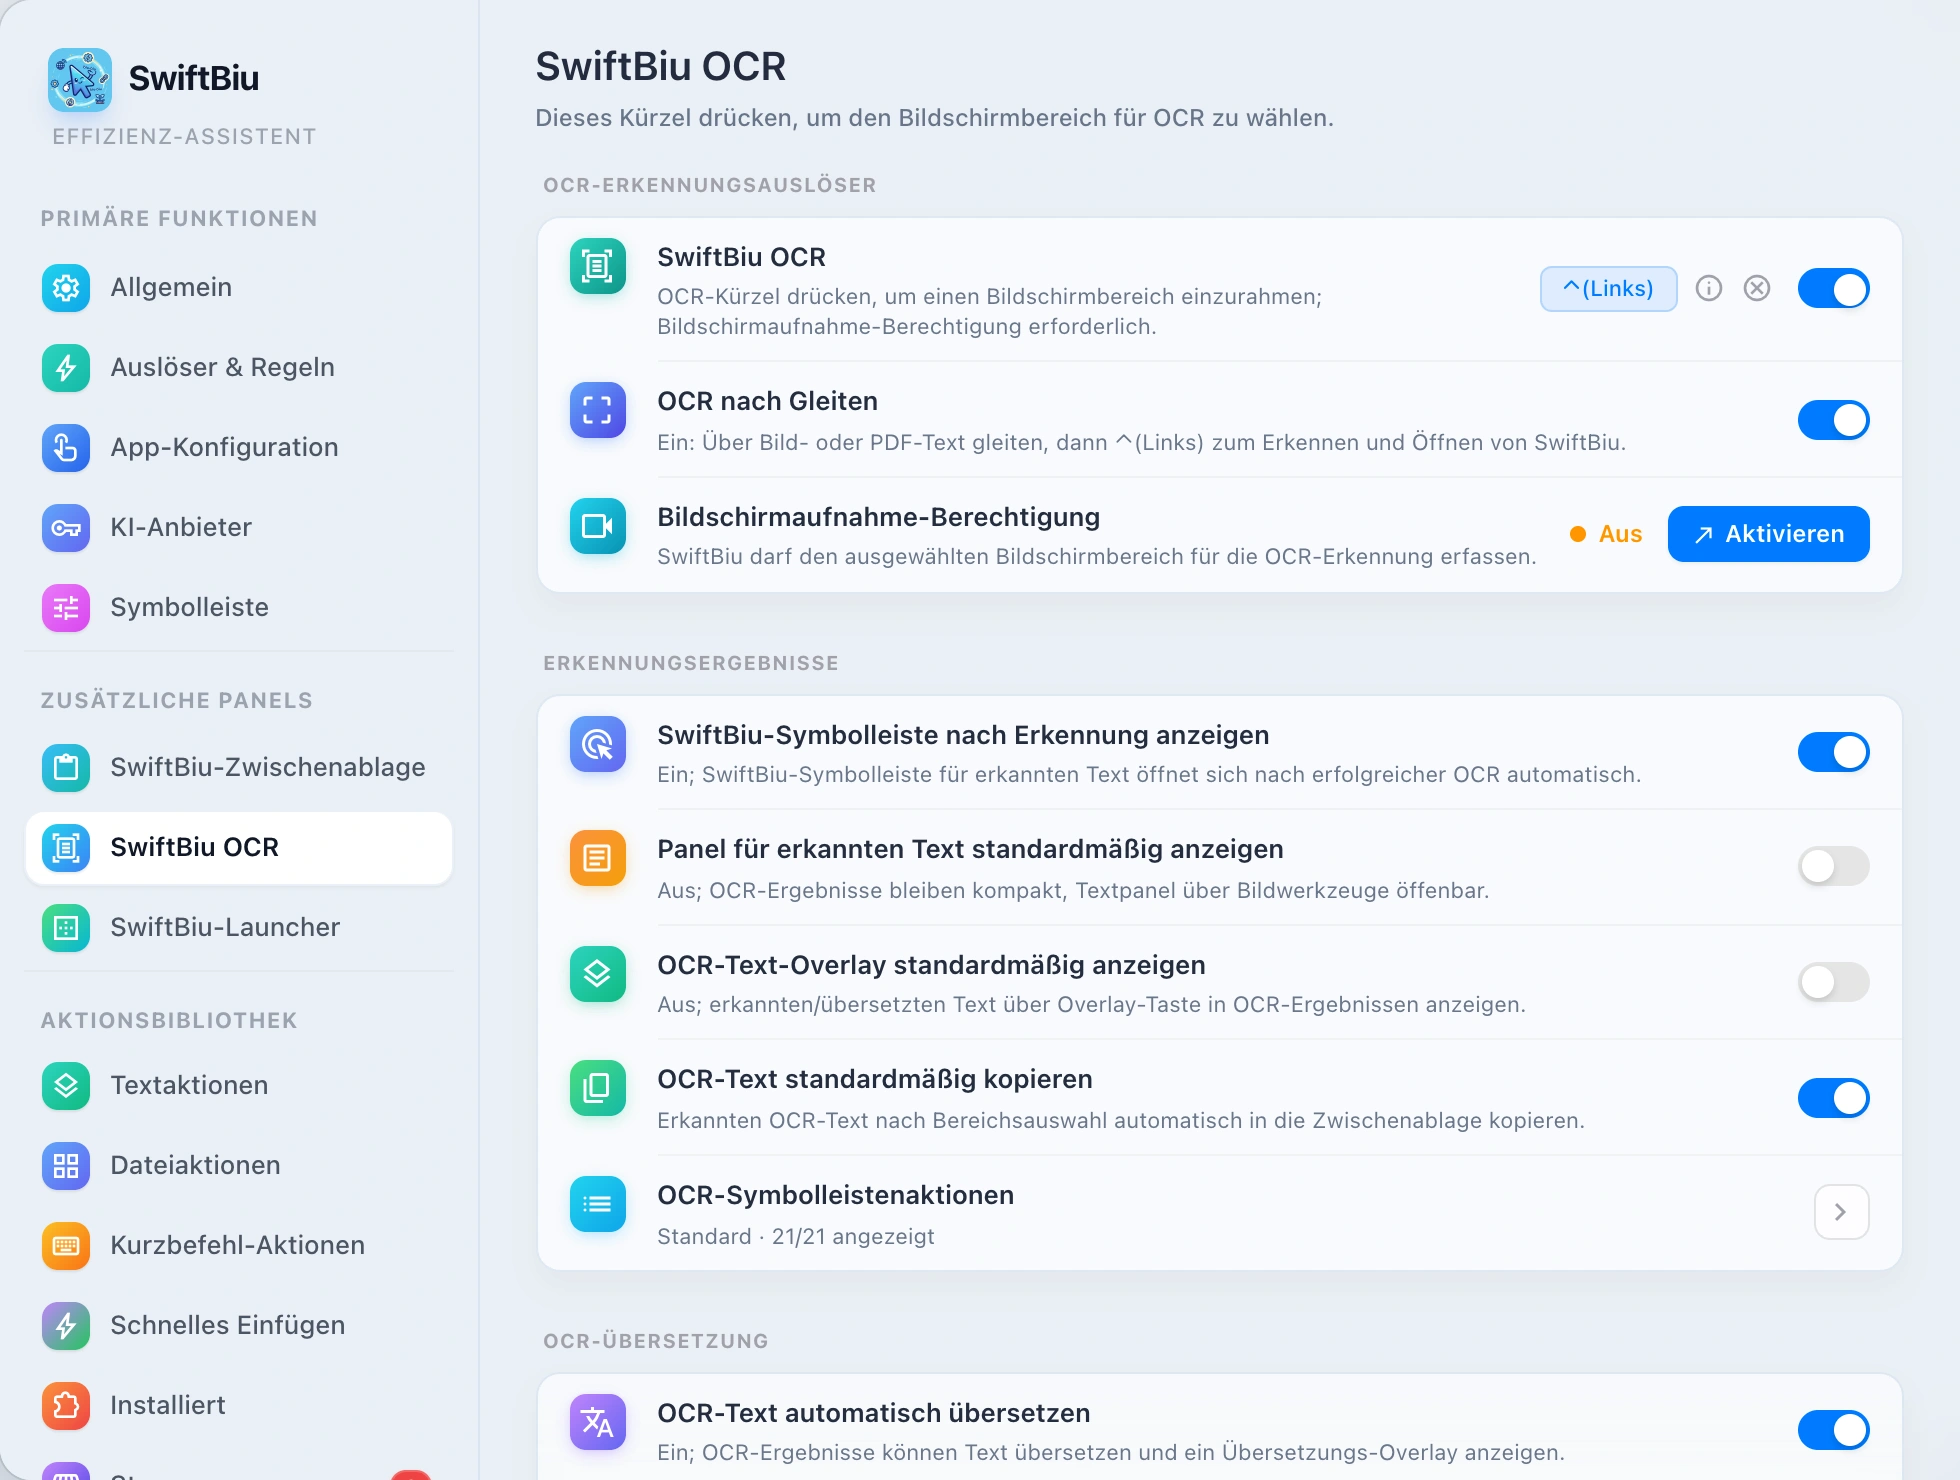1960x1480 pixels.
Task: Click the Aktivieren permission button
Action: coord(1768,534)
